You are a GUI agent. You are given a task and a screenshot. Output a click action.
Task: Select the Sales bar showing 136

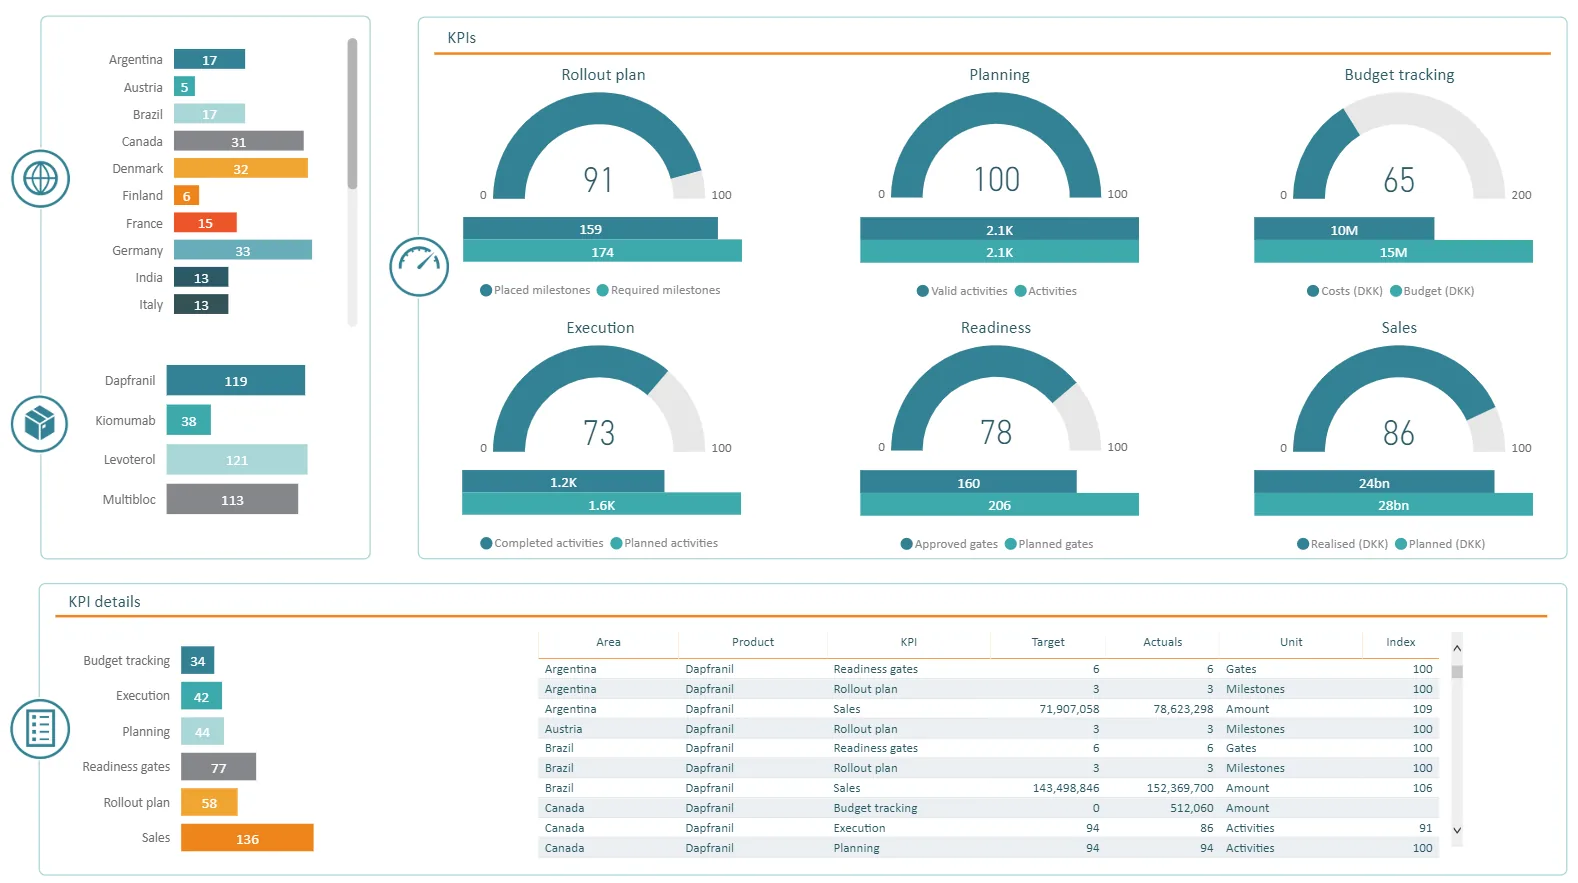tap(247, 838)
